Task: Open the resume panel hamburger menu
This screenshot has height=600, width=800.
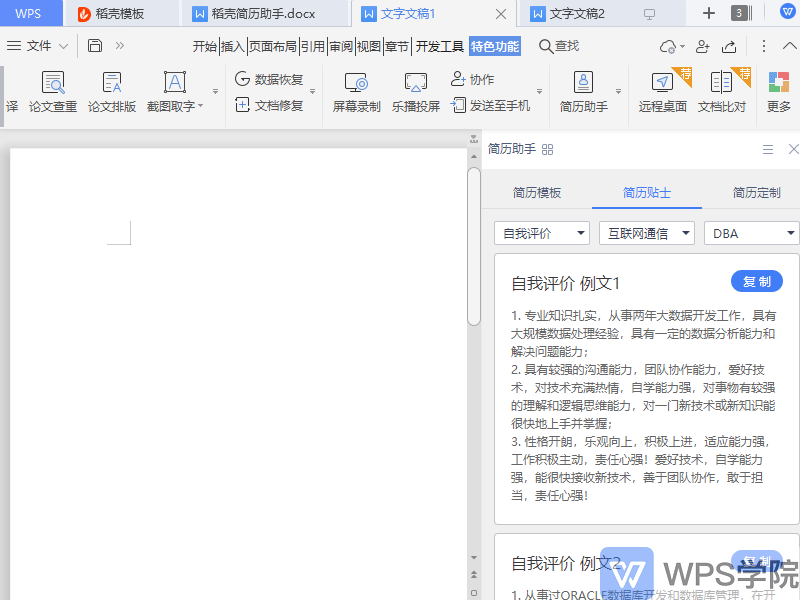Action: tap(768, 149)
